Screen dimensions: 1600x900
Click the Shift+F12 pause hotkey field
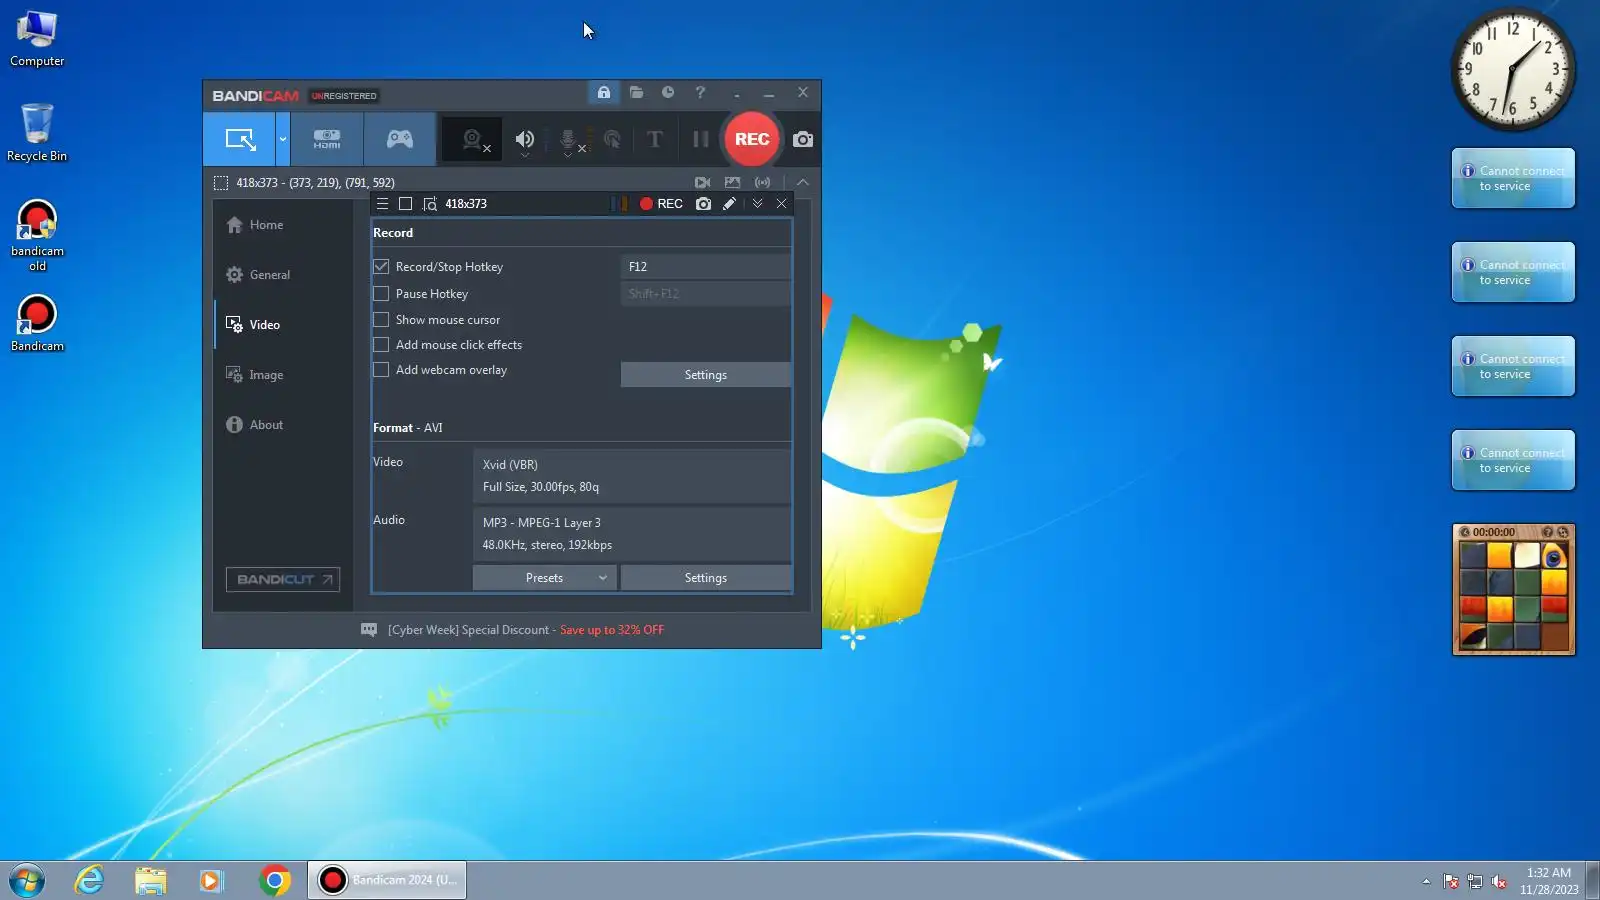coord(706,294)
